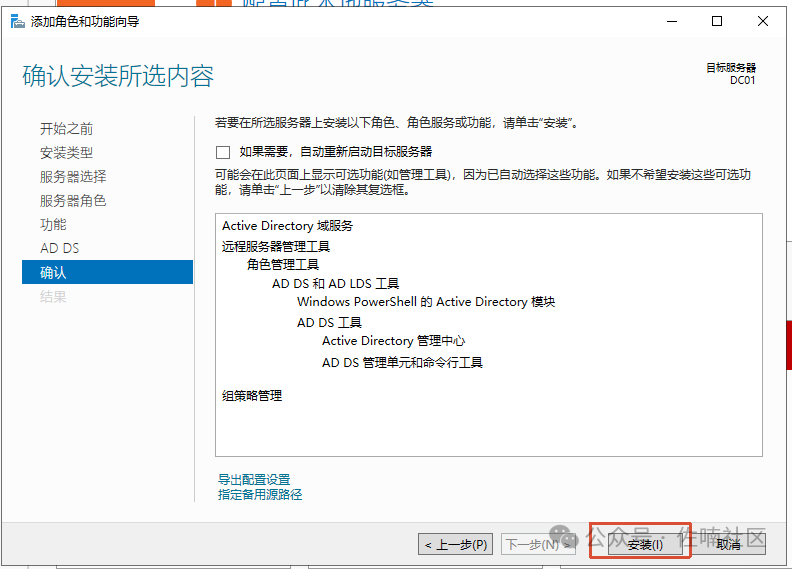This screenshot has height=569, width=792.
Task: Open 安装类型 step in sidebar
Action: 67,152
